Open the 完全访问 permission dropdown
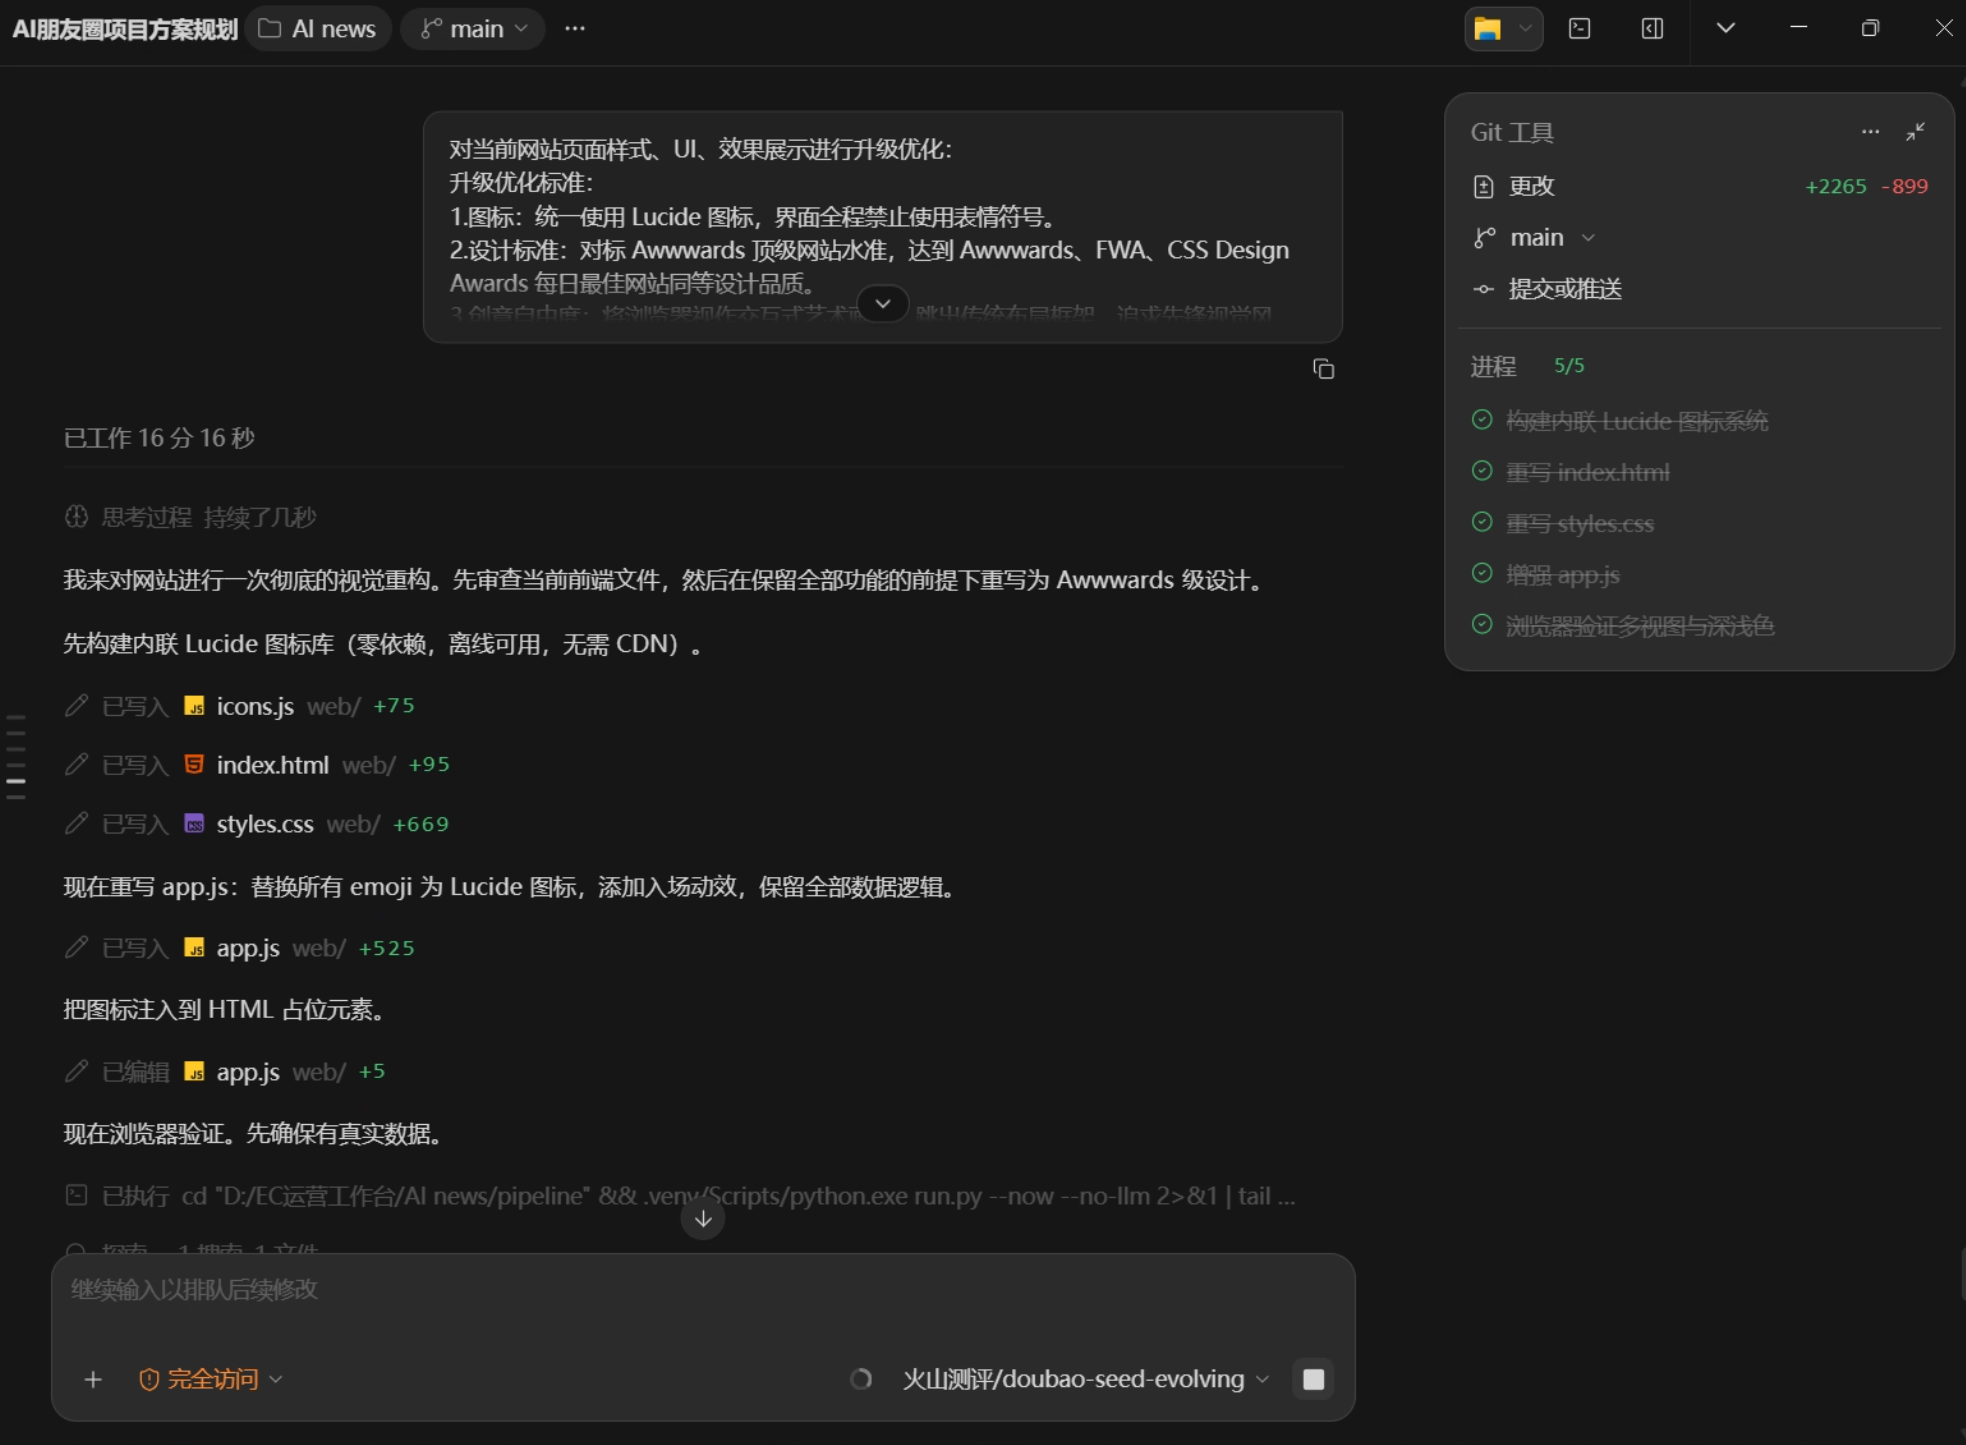Screen dimensions: 1966x1445 click(x=211, y=1380)
